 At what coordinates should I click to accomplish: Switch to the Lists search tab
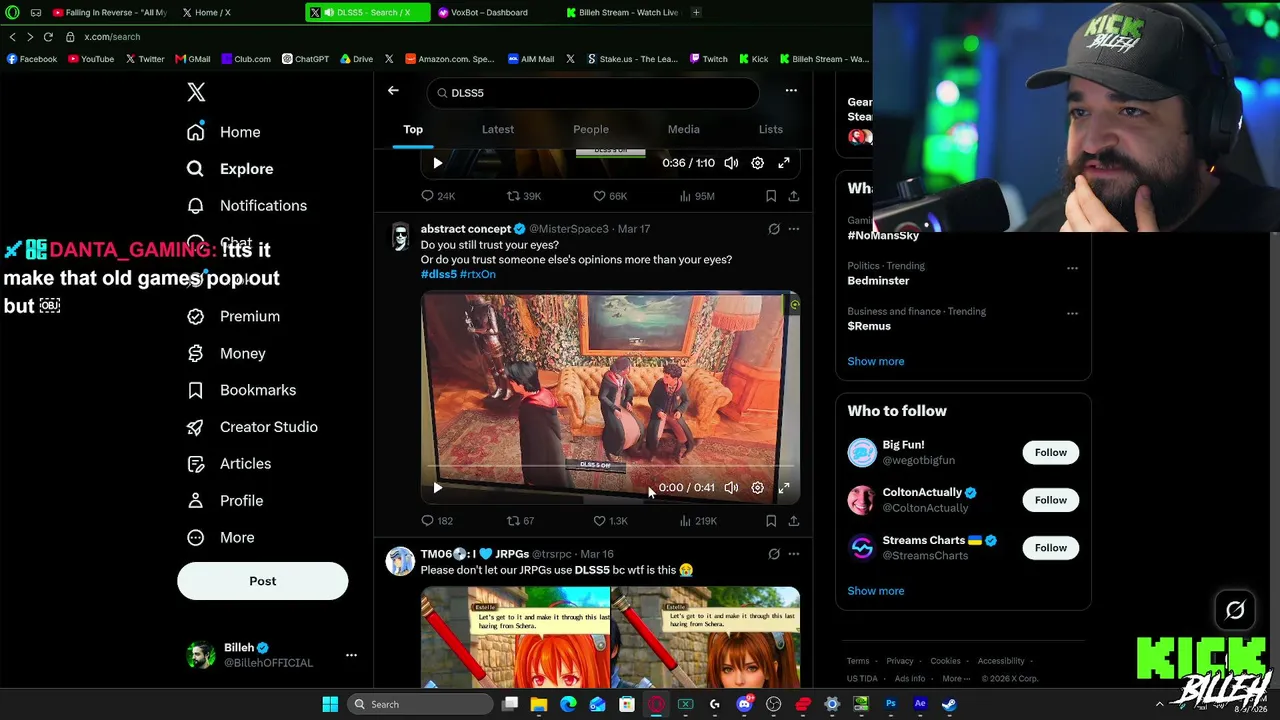(771, 129)
